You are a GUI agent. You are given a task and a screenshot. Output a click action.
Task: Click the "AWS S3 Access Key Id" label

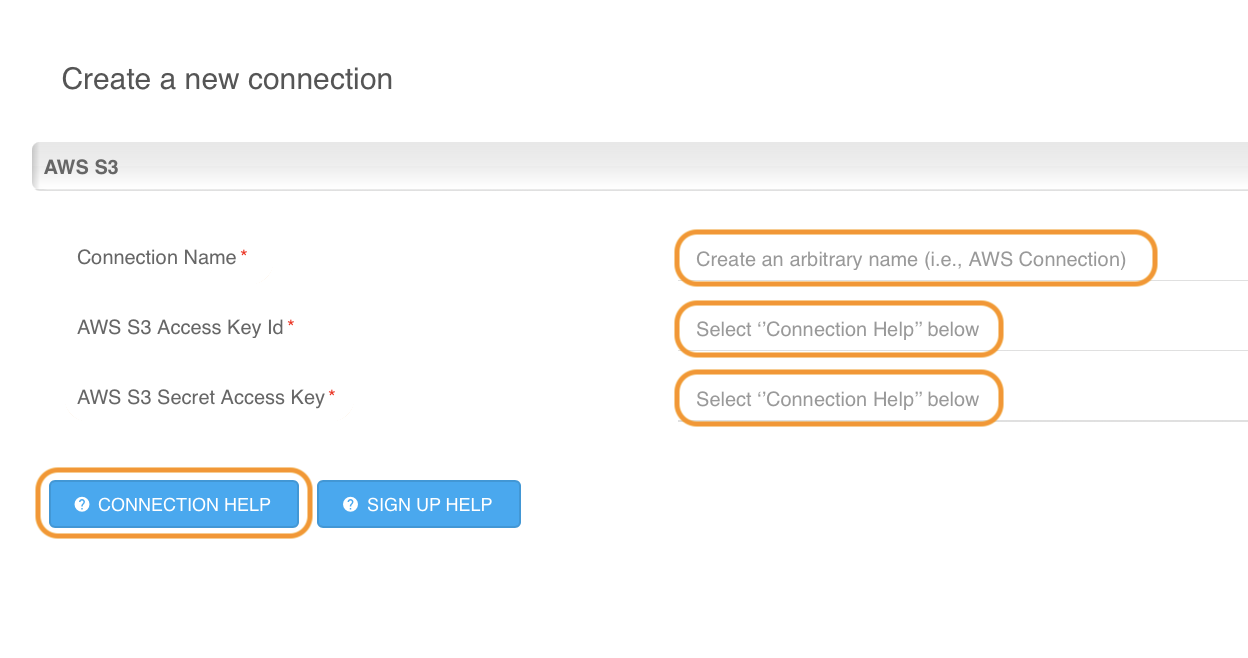pos(180,327)
